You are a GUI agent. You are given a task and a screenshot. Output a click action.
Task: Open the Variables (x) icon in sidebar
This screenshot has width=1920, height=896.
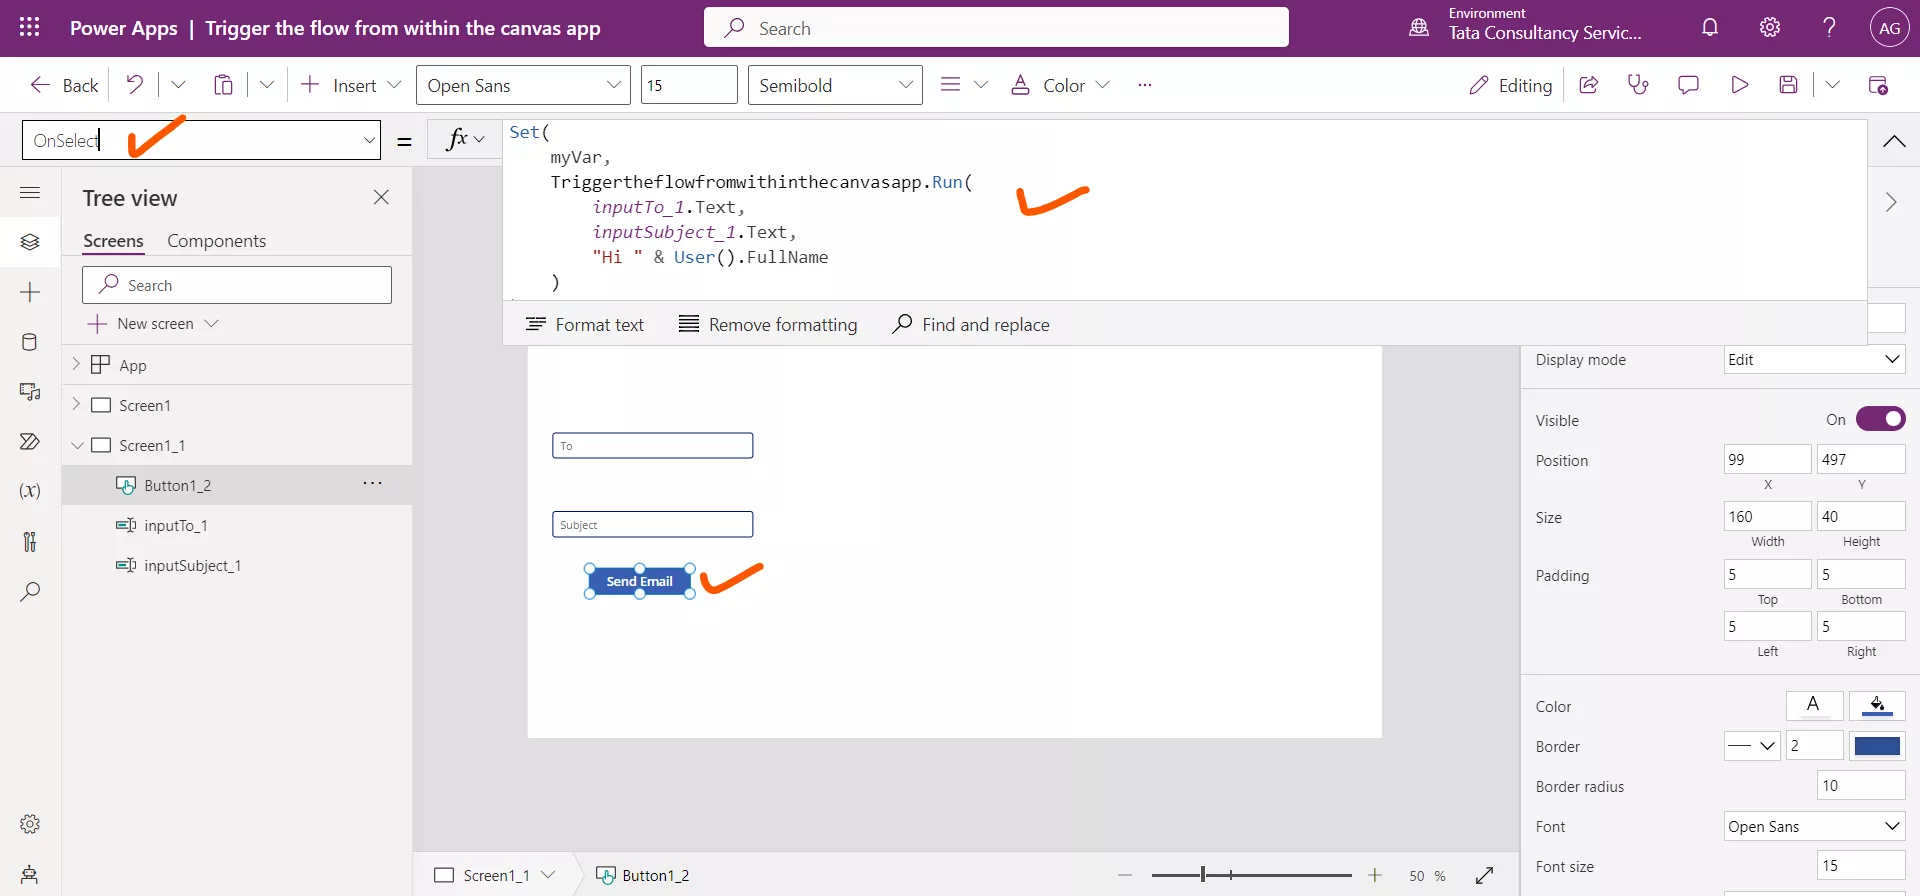[x=30, y=491]
